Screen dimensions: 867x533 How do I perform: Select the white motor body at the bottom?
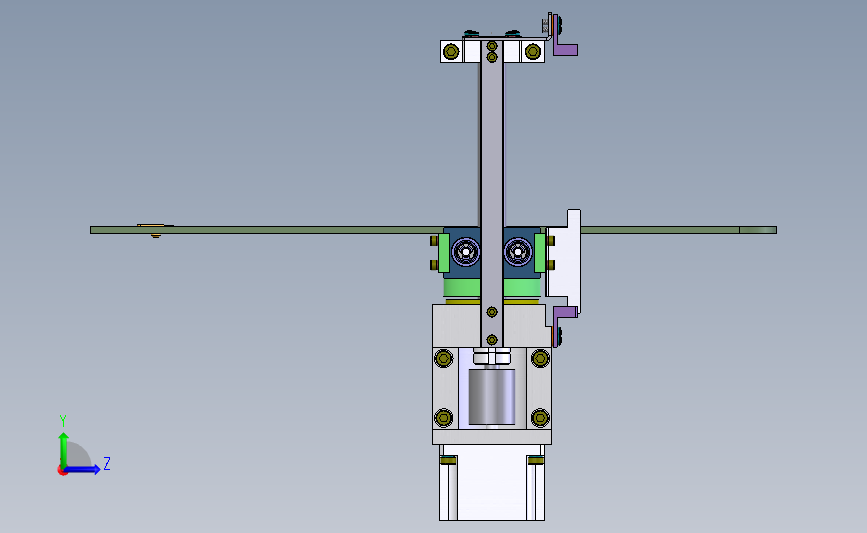(492, 483)
